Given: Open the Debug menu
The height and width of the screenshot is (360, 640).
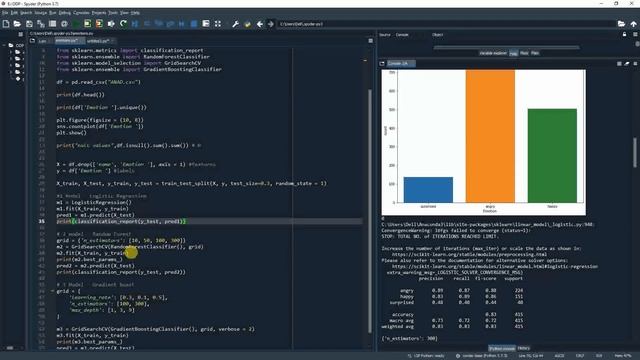Looking at the screenshot, I should coord(65,13).
